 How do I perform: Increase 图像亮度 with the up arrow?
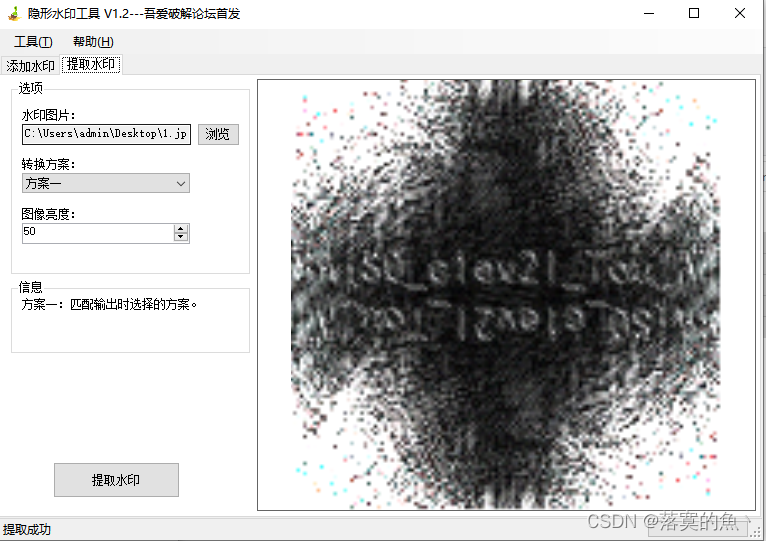181,229
